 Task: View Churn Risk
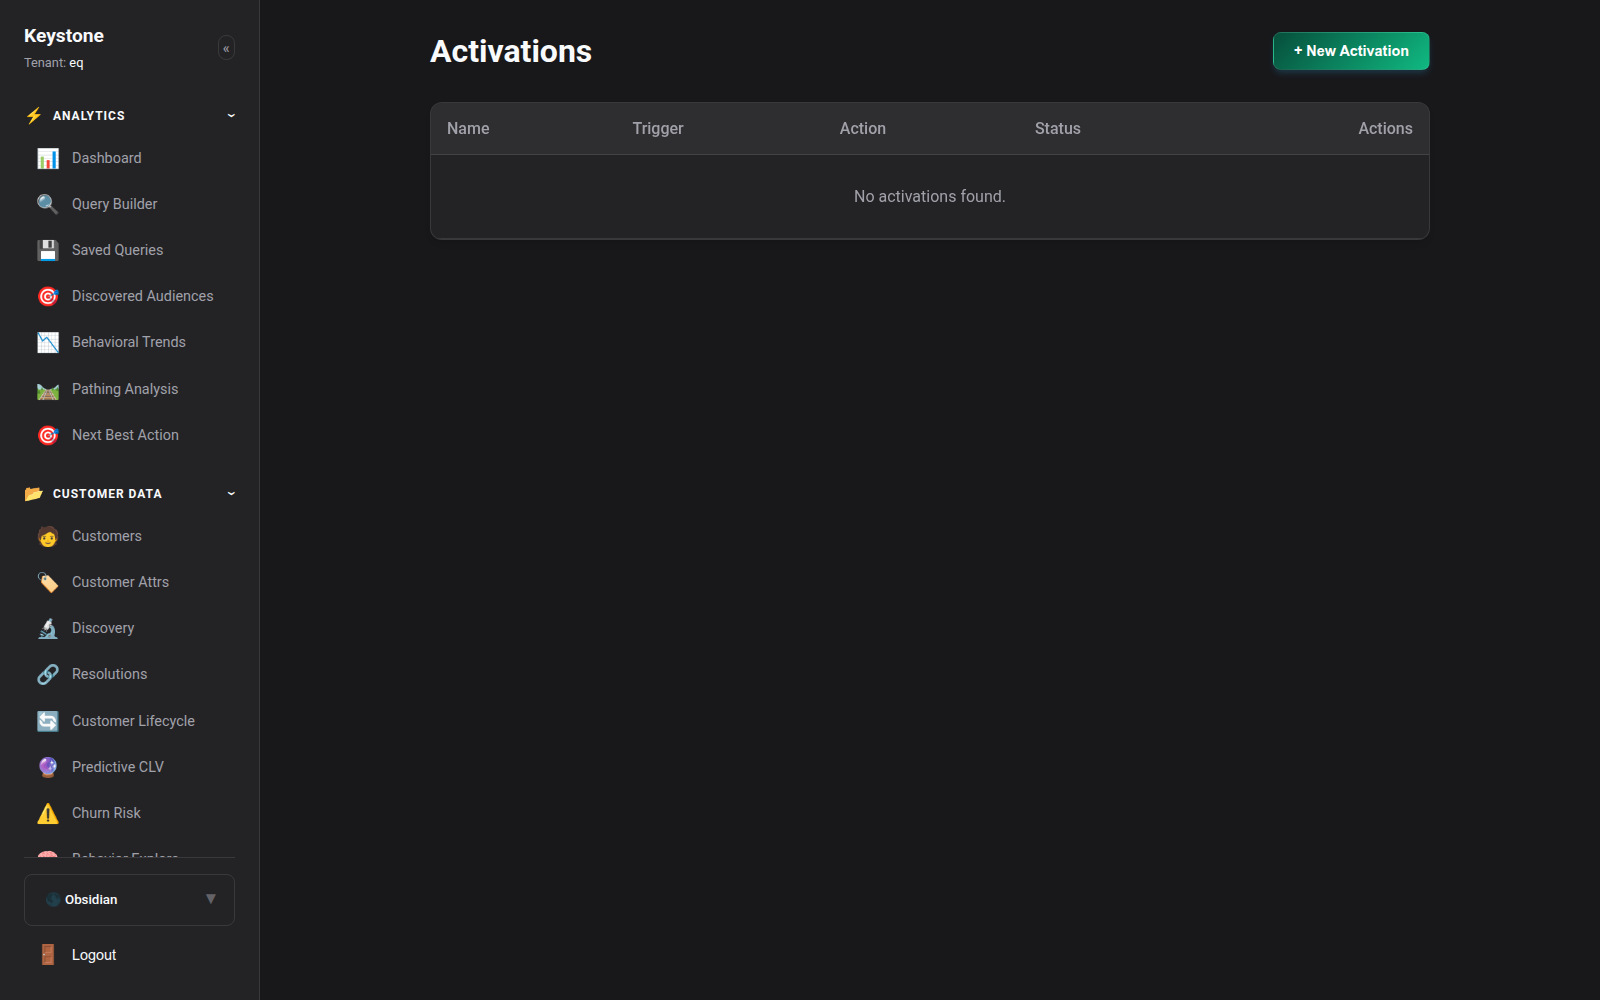(x=130, y=813)
